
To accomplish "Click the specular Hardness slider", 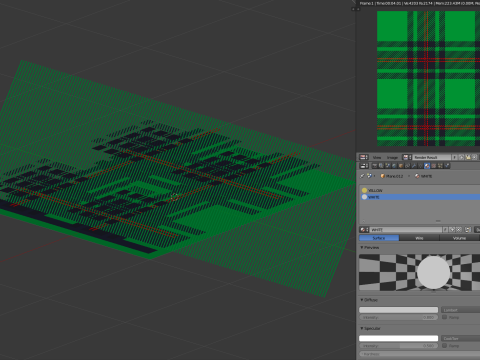I will tap(420, 354).
